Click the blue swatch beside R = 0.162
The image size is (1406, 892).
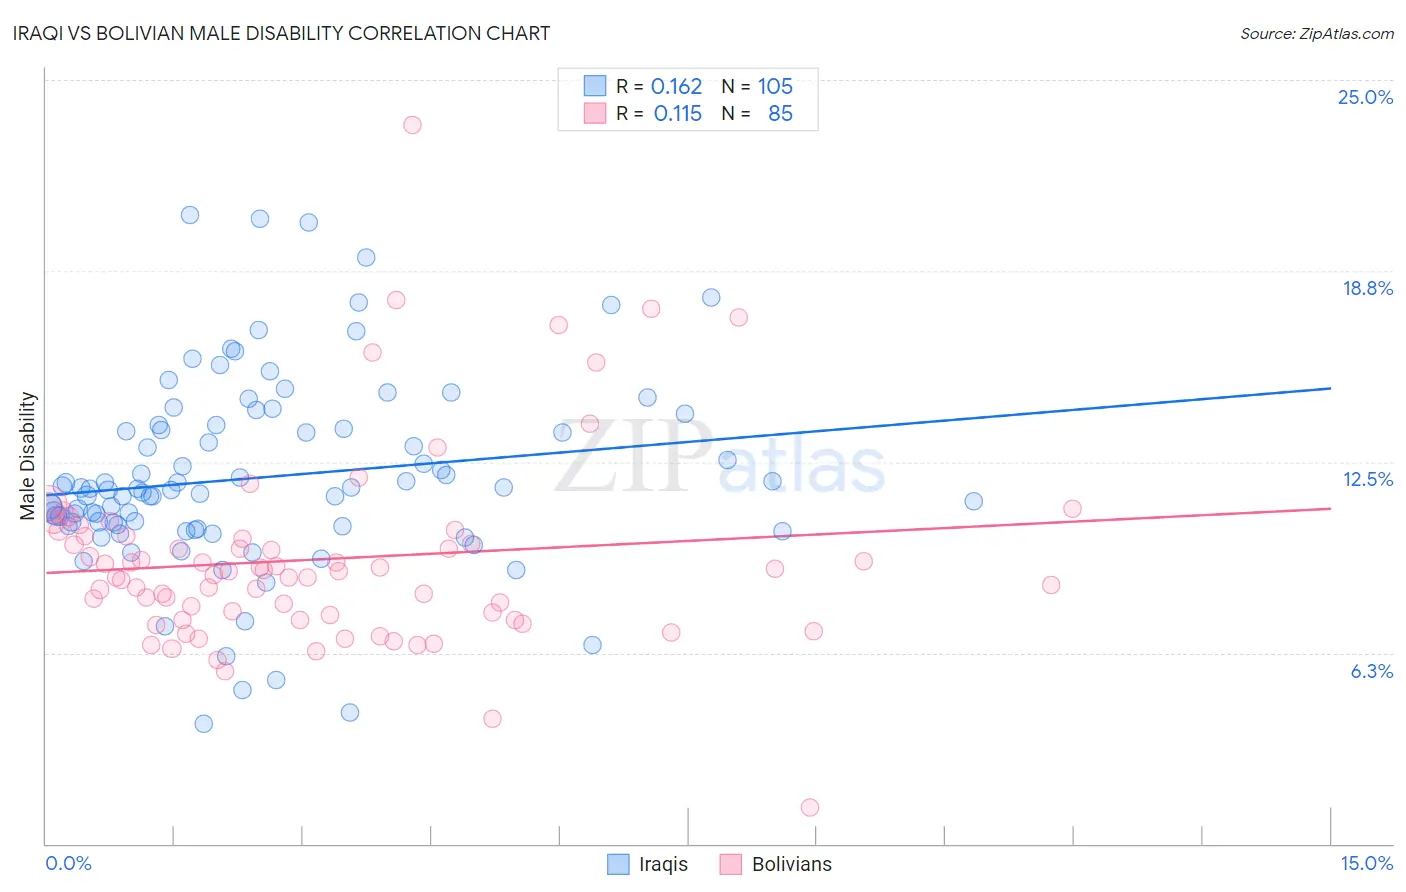pos(595,86)
